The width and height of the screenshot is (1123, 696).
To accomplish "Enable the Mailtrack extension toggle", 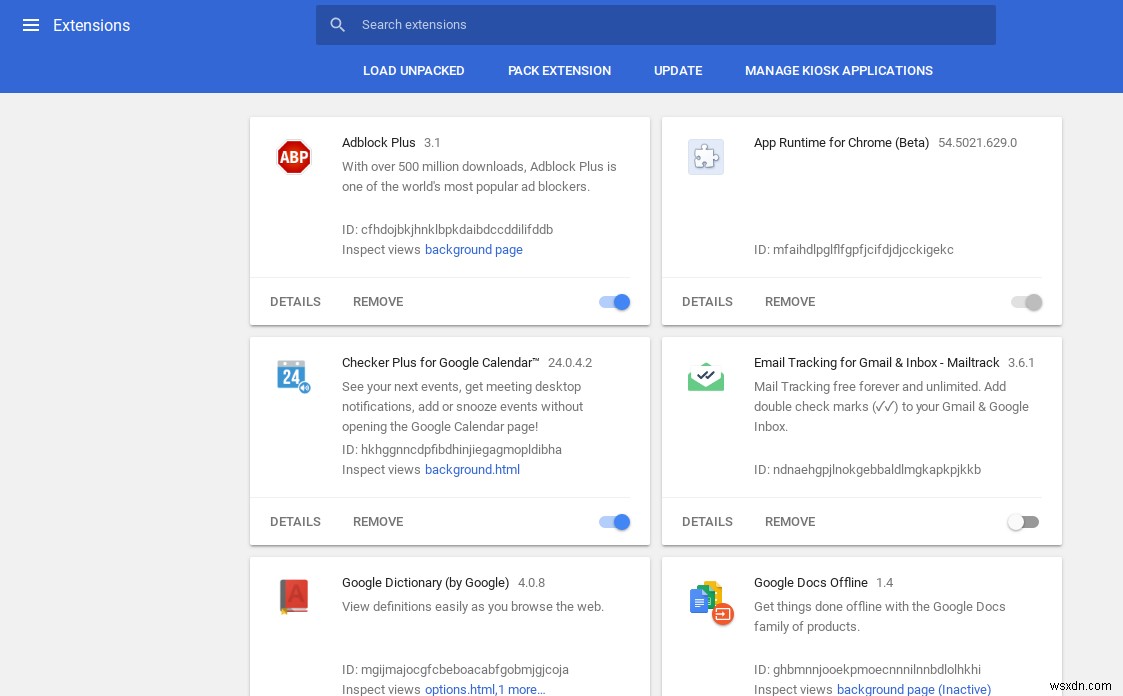I will point(1023,522).
